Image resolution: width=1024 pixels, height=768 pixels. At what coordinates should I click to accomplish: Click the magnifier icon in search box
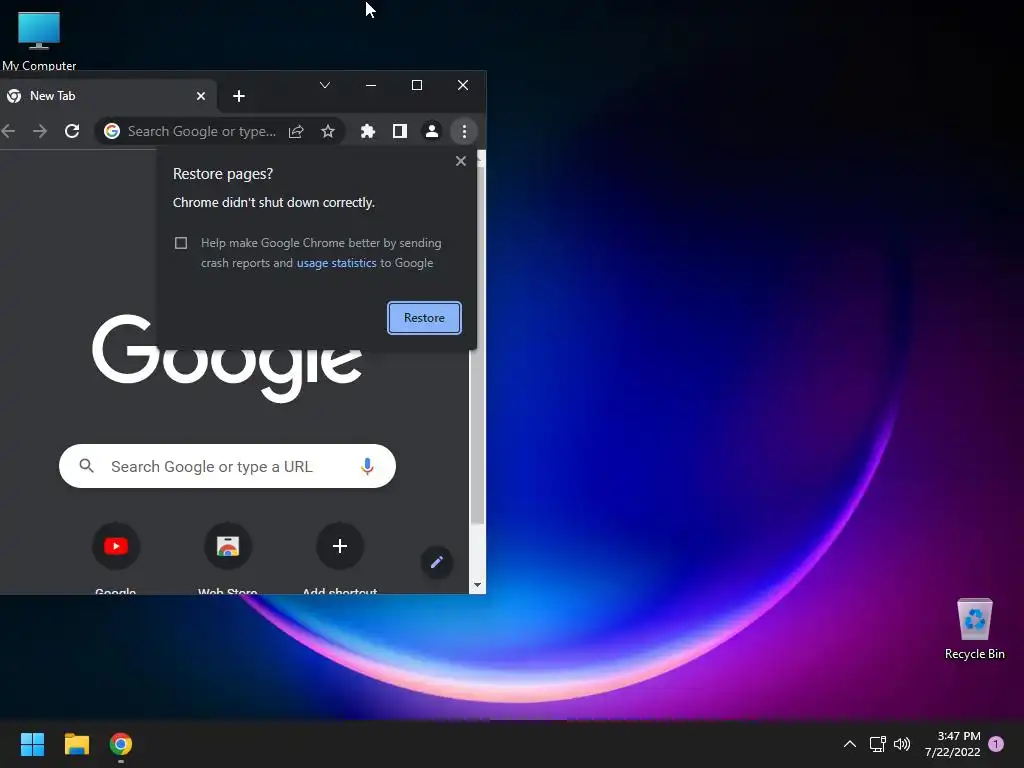86,466
